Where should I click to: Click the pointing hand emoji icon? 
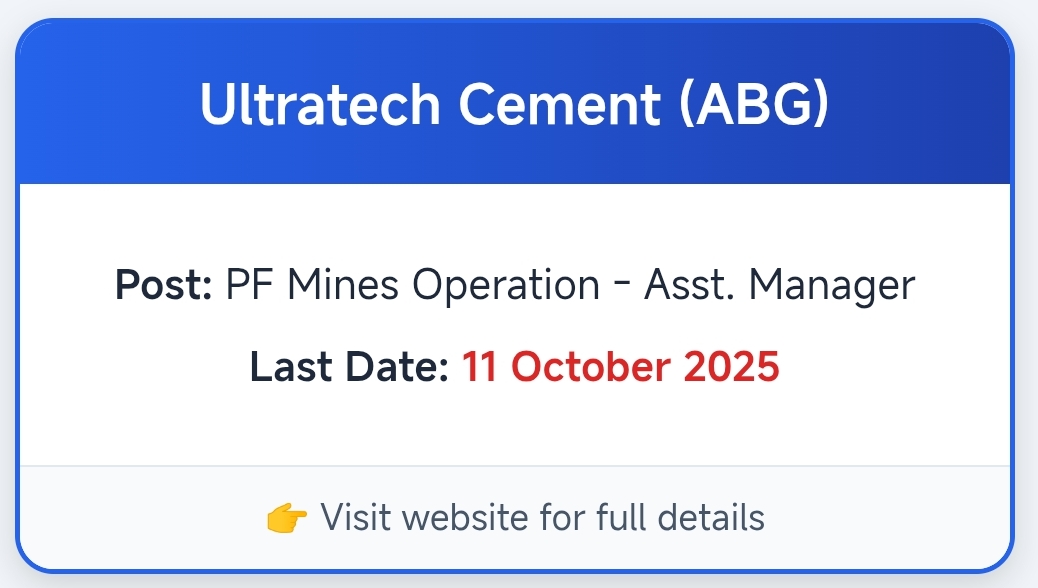(x=286, y=518)
